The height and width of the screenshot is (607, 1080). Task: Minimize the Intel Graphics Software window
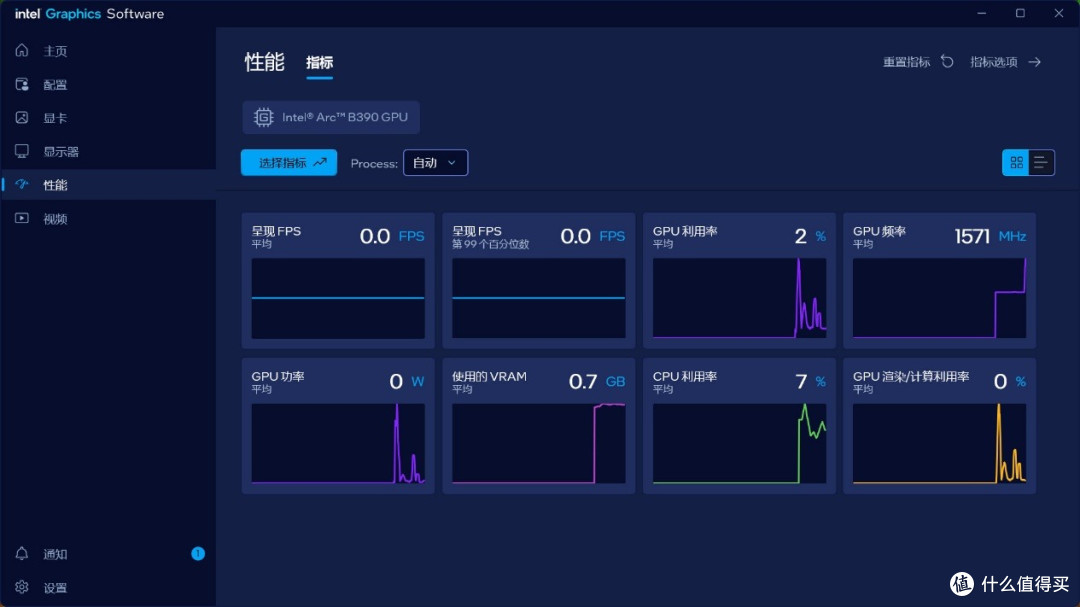(x=982, y=13)
